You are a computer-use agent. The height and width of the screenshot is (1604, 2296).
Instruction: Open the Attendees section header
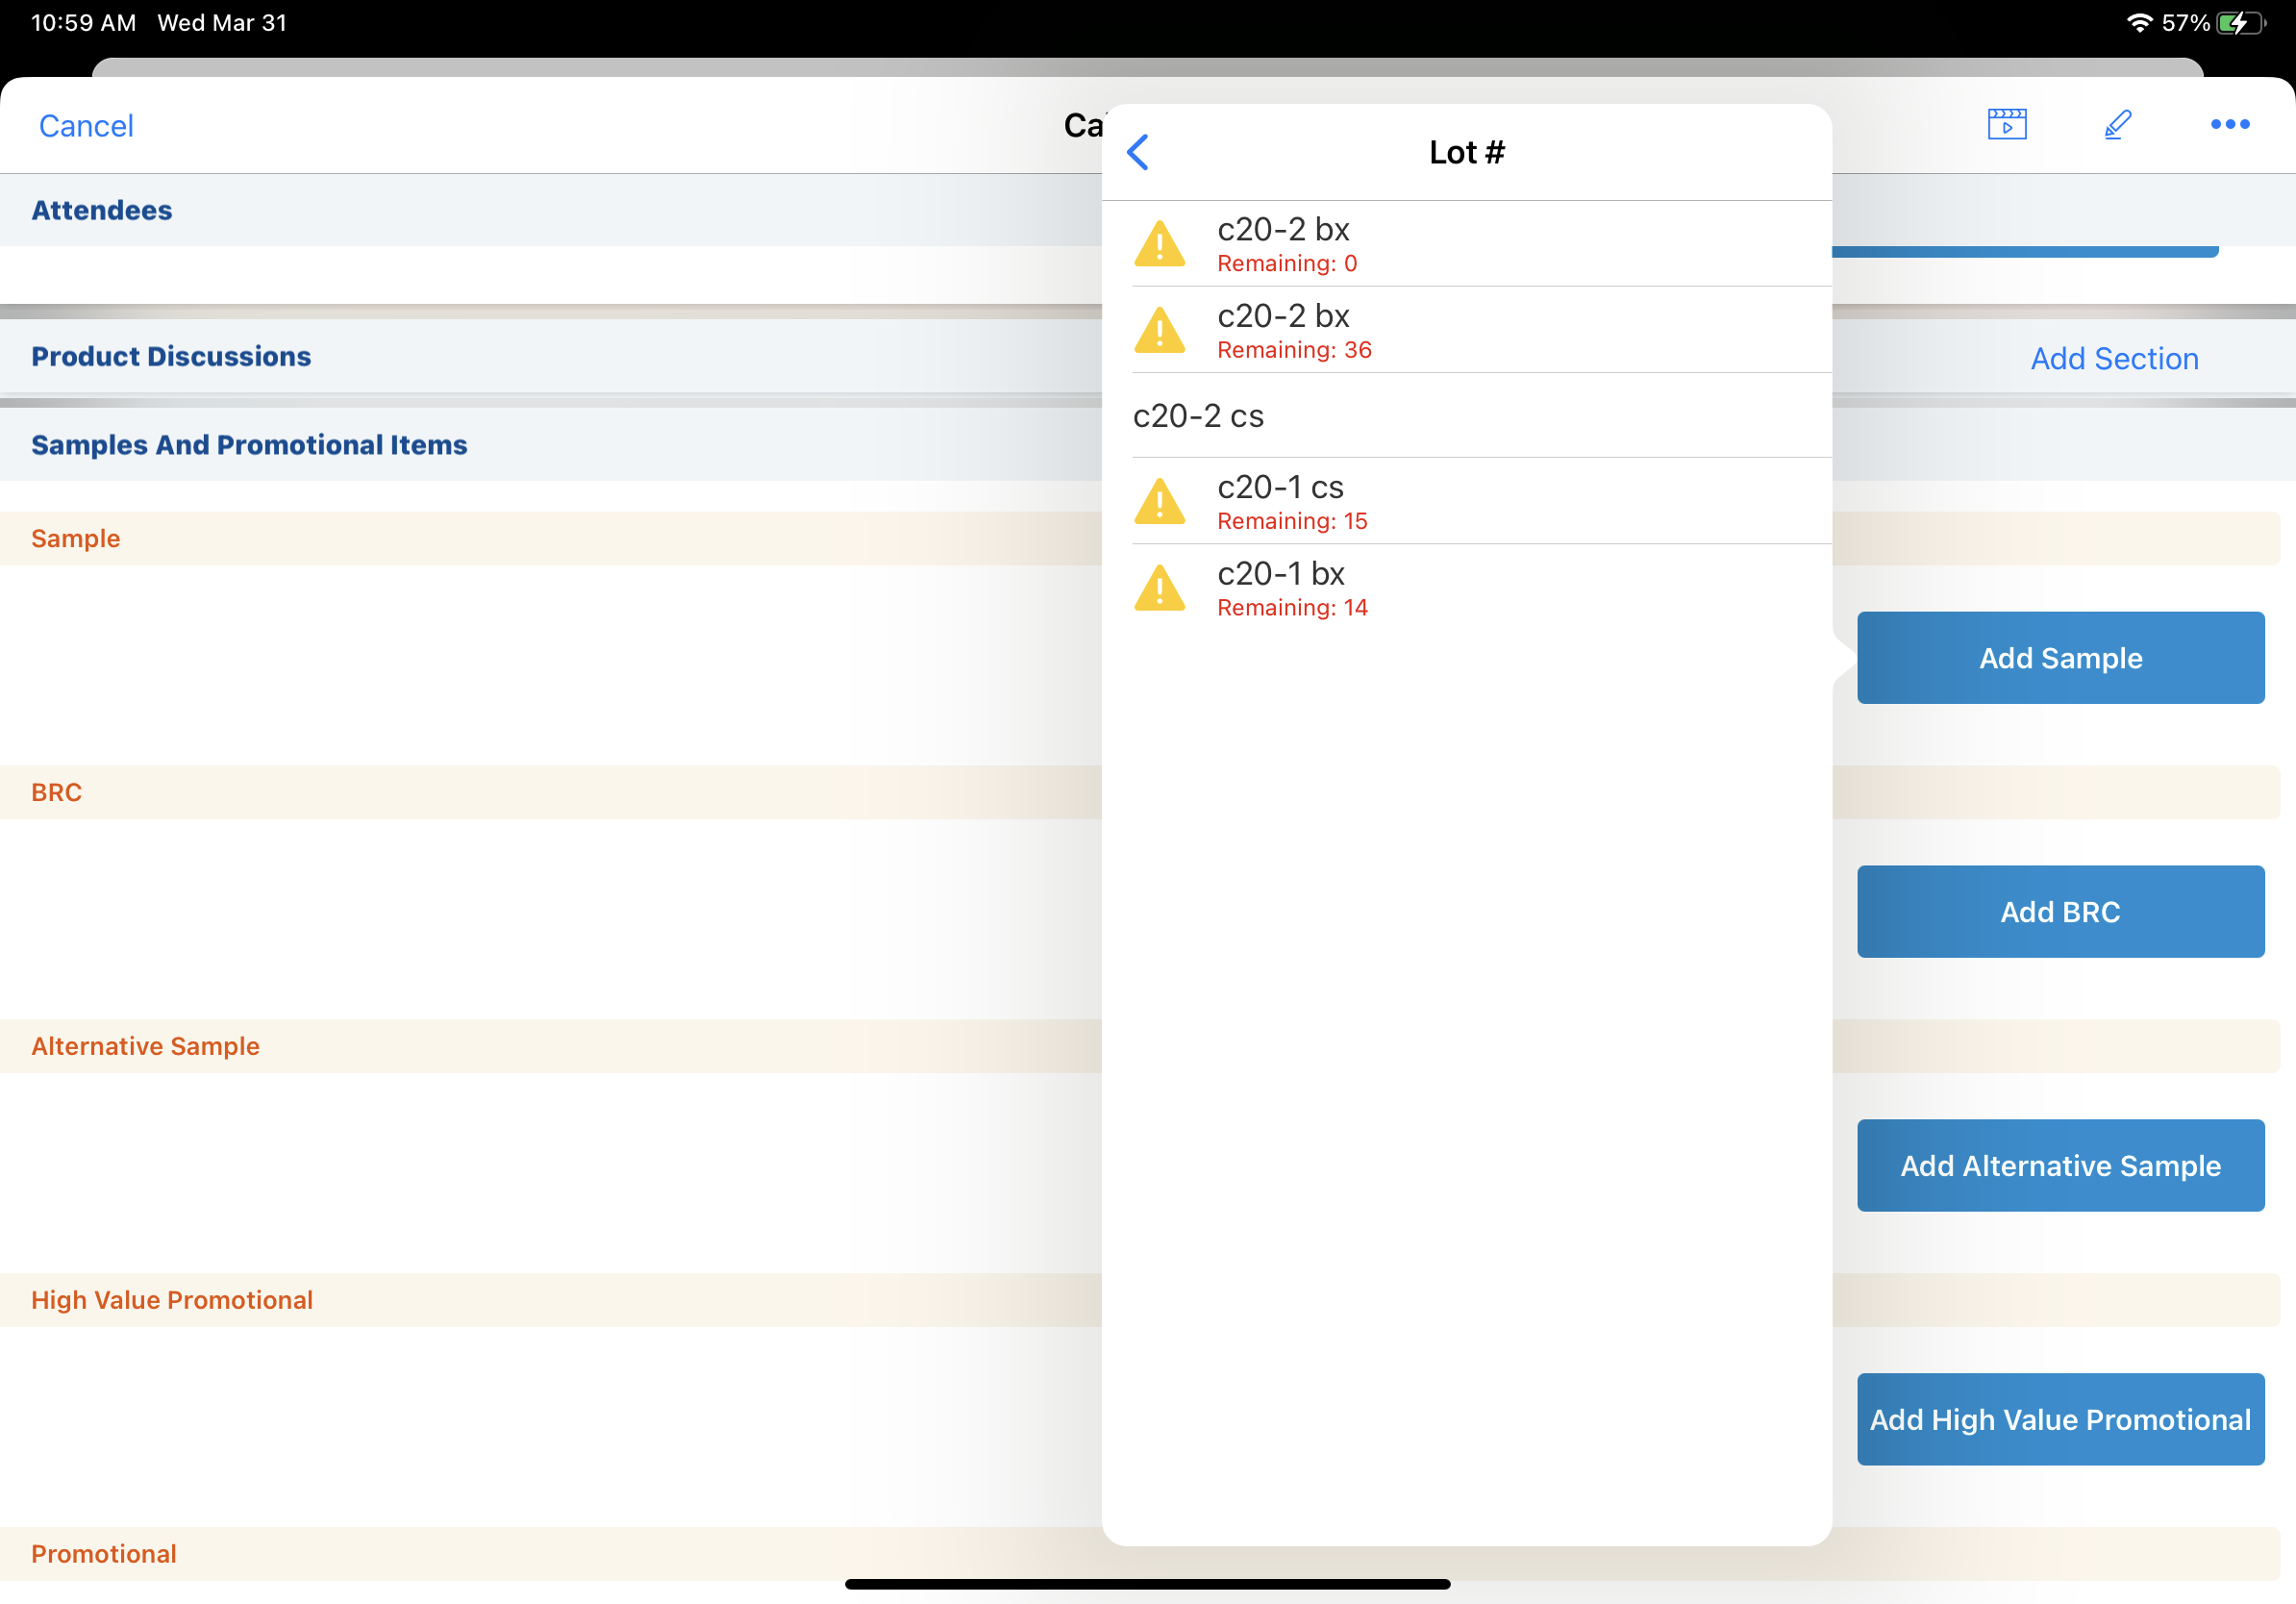(102, 210)
